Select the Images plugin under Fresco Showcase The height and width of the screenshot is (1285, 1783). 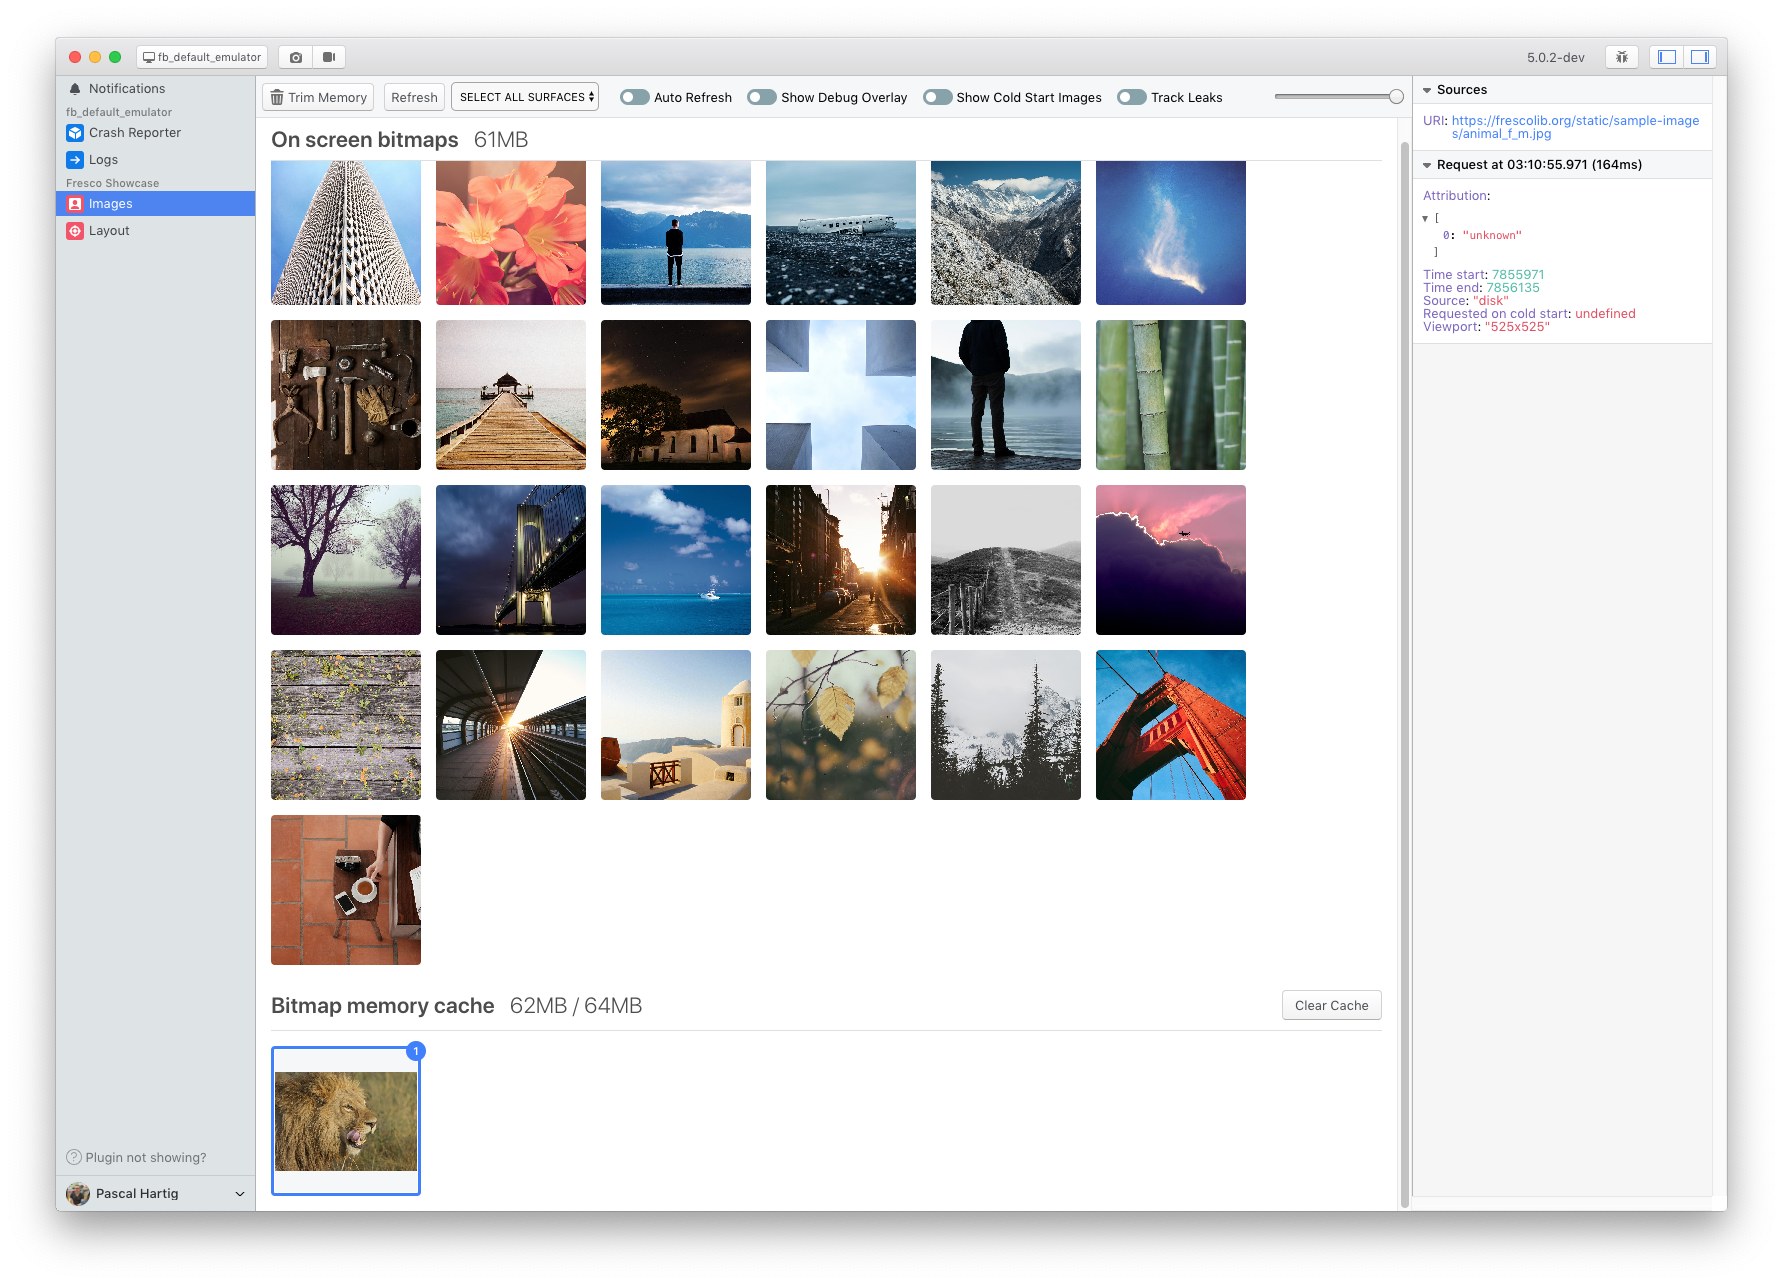(x=110, y=203)
